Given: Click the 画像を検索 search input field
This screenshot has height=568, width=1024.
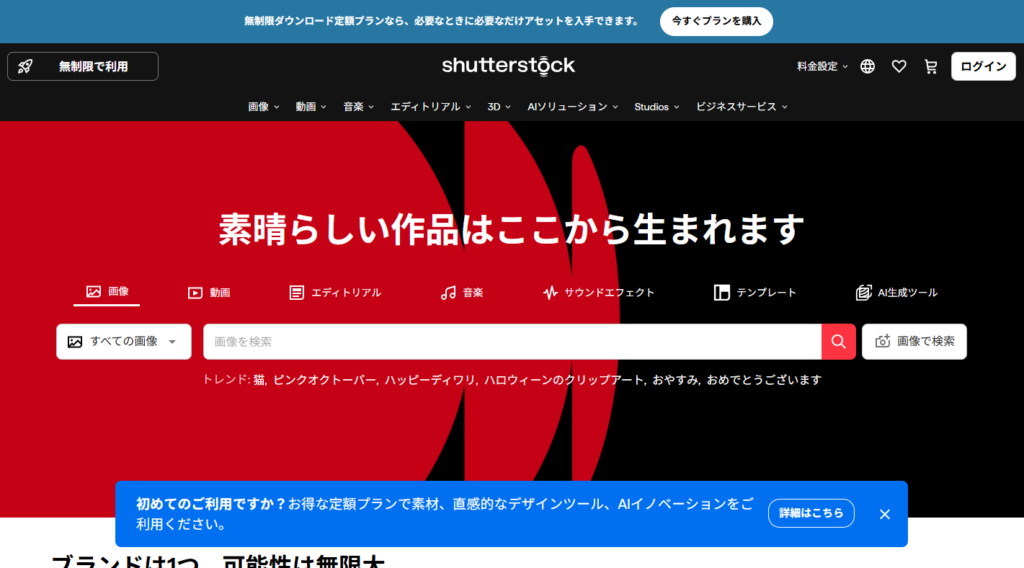Looking at the screenshot, I should point(512,341).
